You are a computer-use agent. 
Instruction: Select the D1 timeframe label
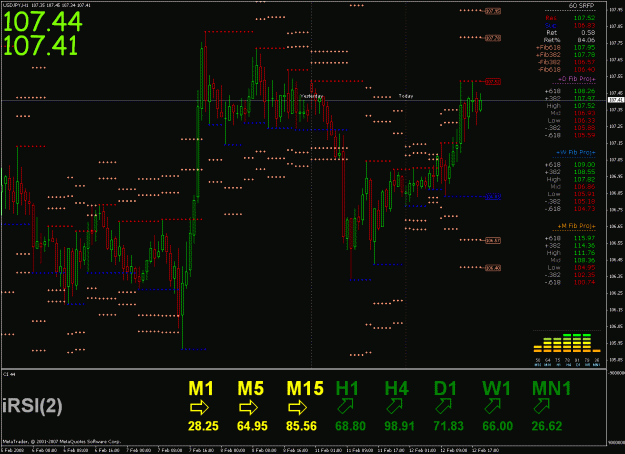click(445, 388)
